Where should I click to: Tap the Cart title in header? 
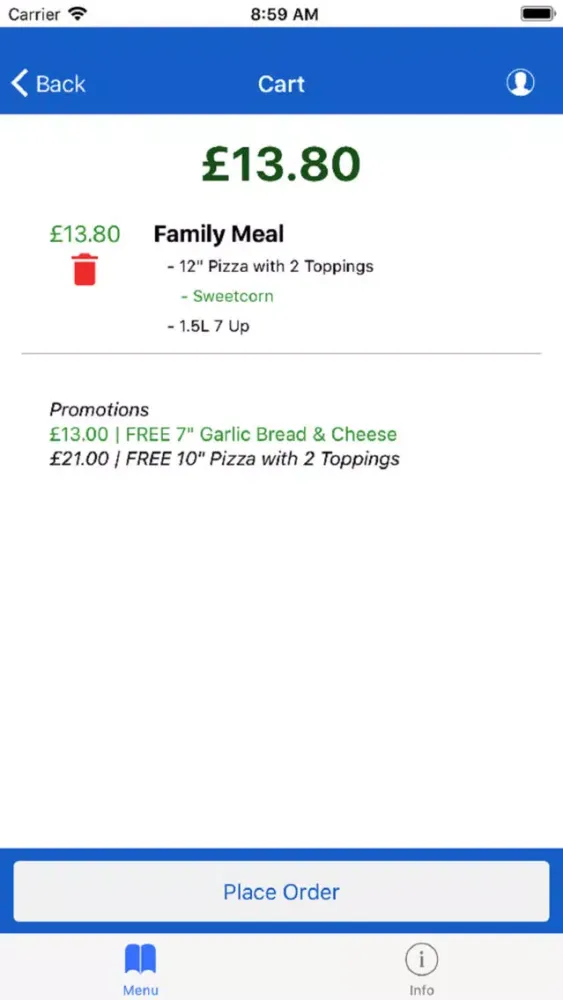(x=281, y=84)
